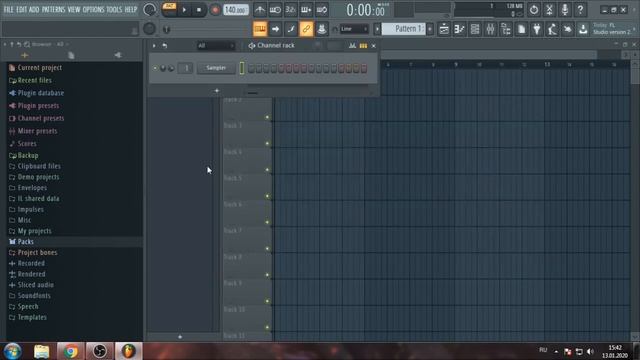Click the circular undo history icon
640x360 pixels.
[x=534, y=10]
